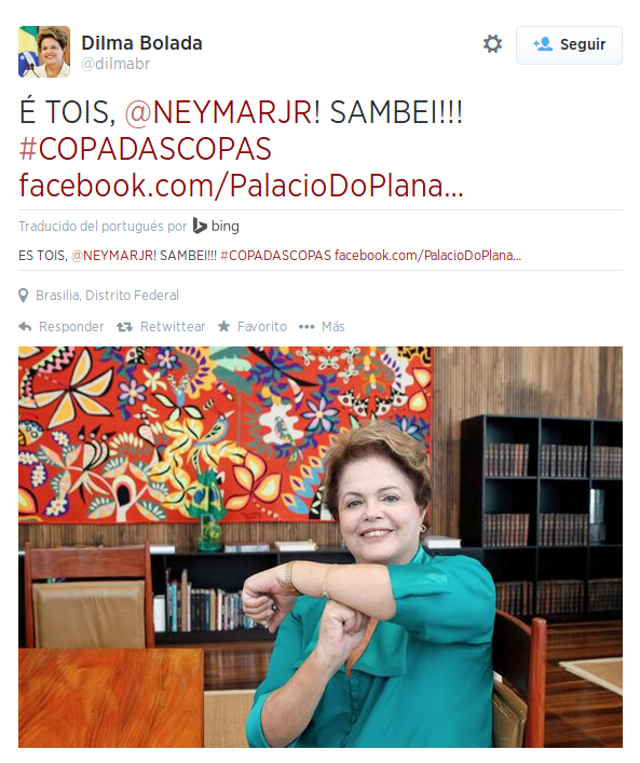Viewport: 640px width, 763px height.
Task: Open the @NEYMARJR mention in tweet
Action: point(221,112)
